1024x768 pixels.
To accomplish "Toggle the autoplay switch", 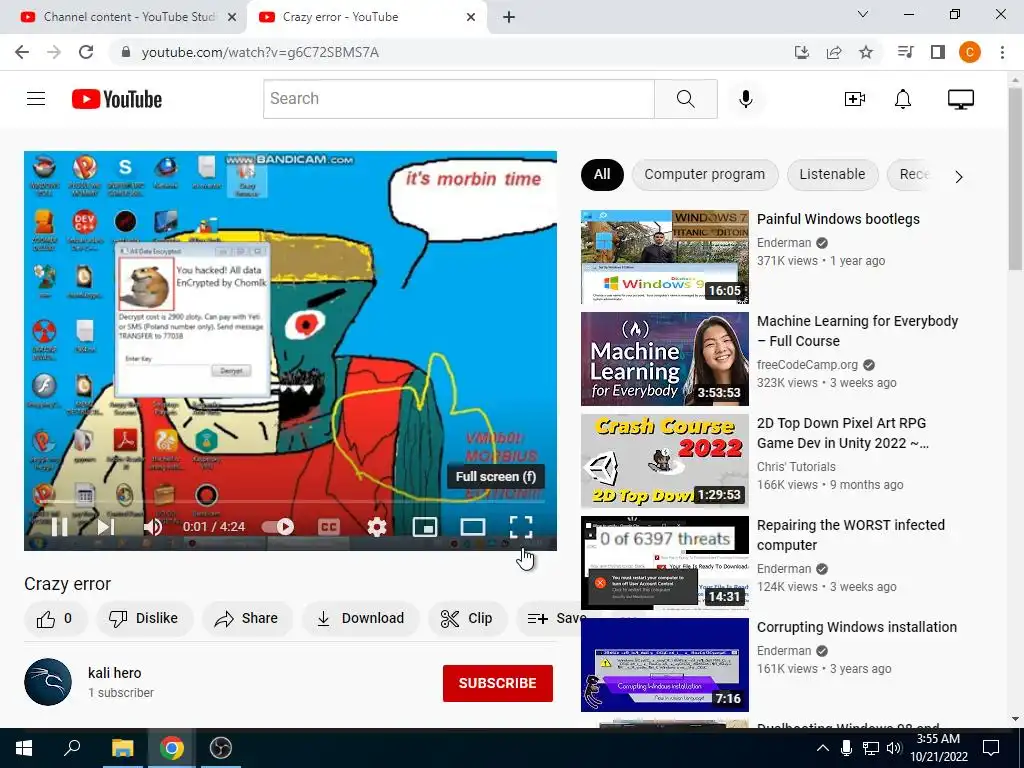I will (x=278, y=526).
